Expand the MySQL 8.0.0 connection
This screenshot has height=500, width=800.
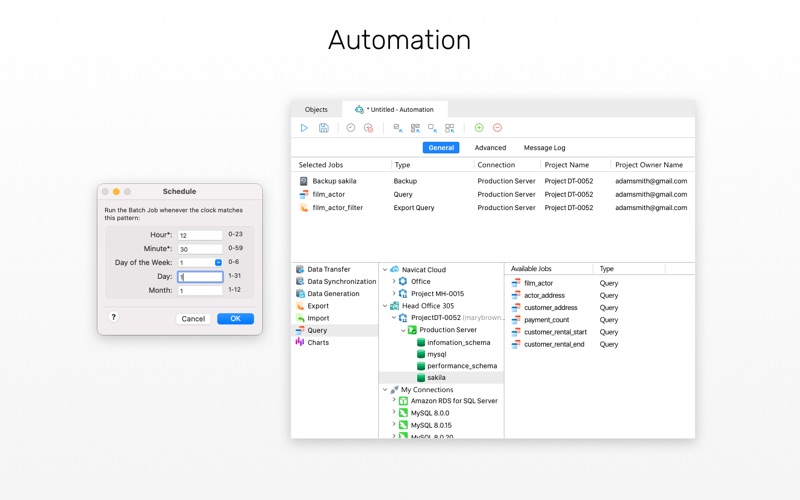(x=394, y=412)
